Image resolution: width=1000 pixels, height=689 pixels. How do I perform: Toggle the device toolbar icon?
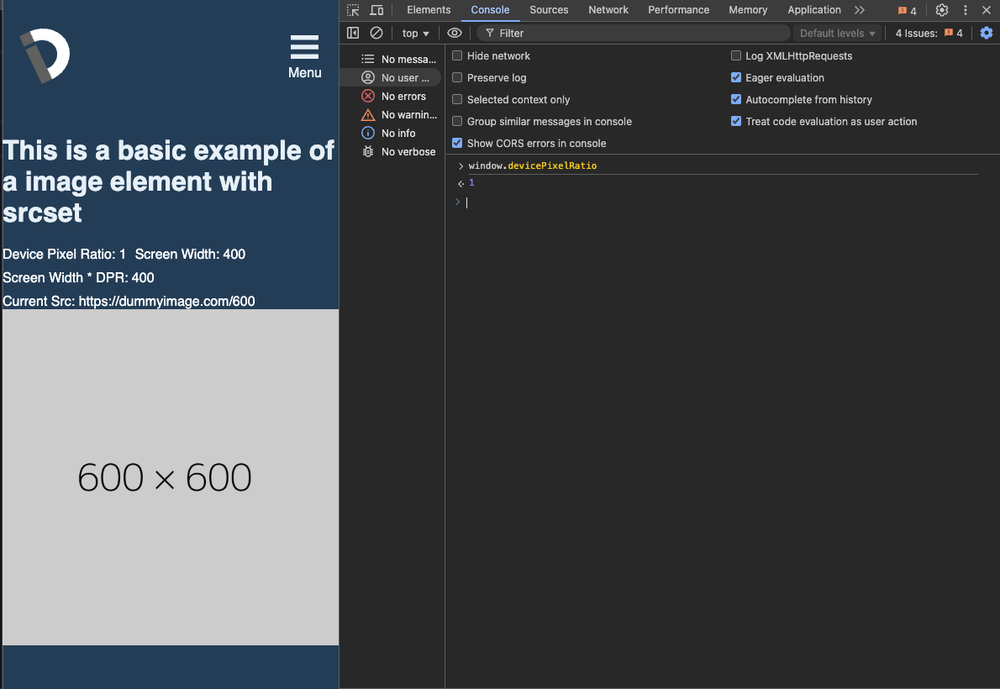coord(377,10)
